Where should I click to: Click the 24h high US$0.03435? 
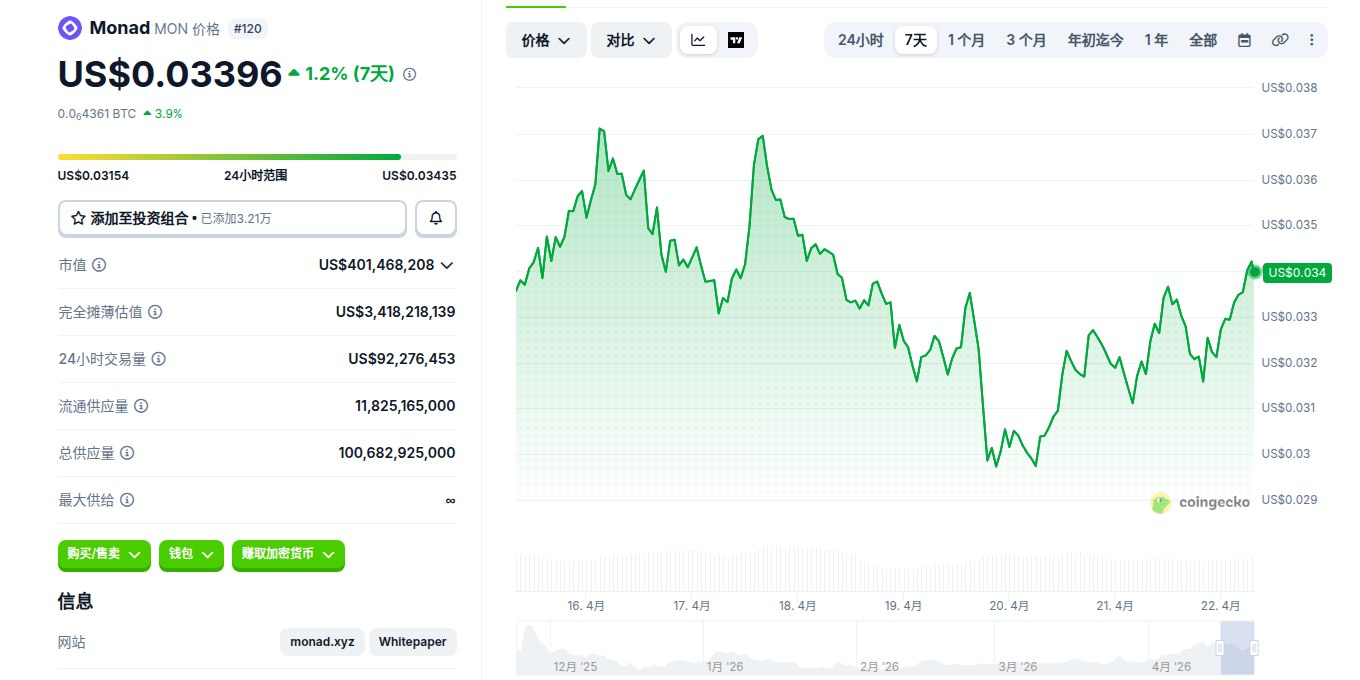(419, 175)
